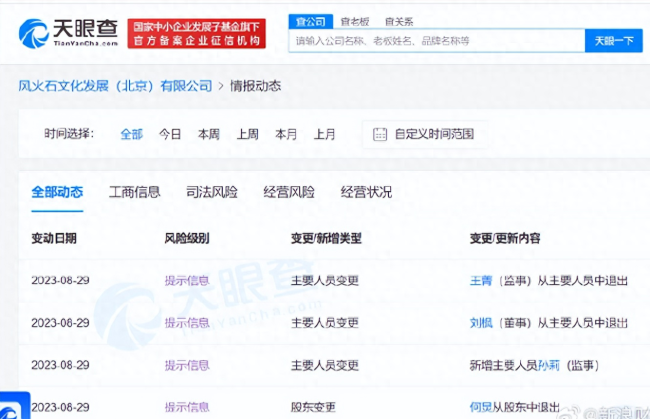Open the 何炅 shareholder link
This screenshot has width=650, height=419.
(481, 407)
